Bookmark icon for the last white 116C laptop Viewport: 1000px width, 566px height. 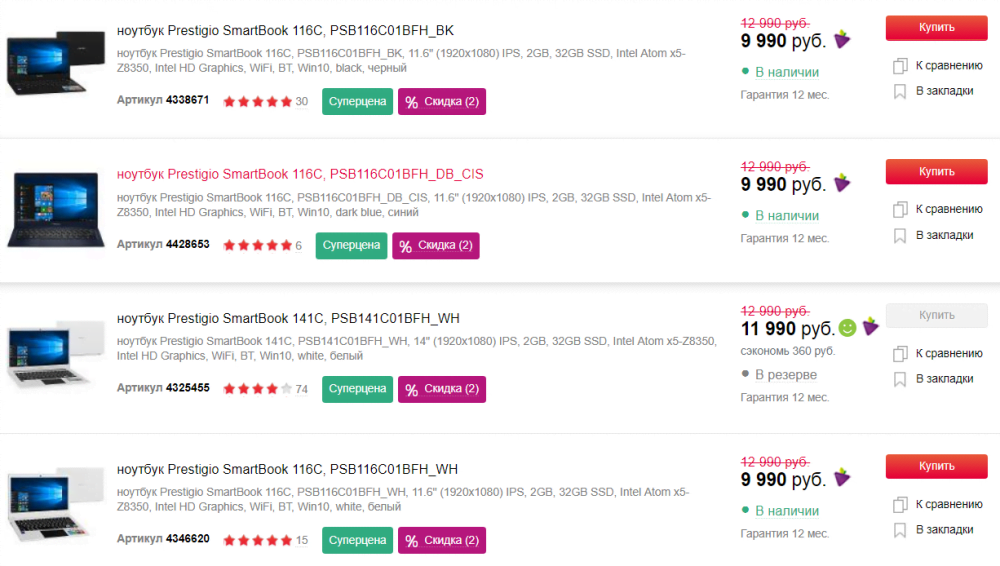coord(900,530)
